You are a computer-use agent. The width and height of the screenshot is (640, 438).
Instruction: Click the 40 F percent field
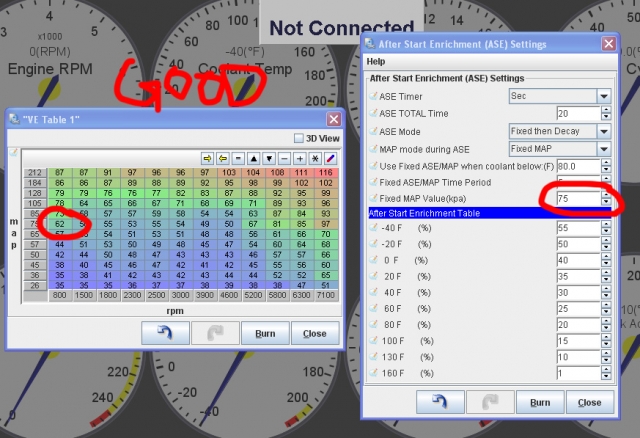[578, 292]
